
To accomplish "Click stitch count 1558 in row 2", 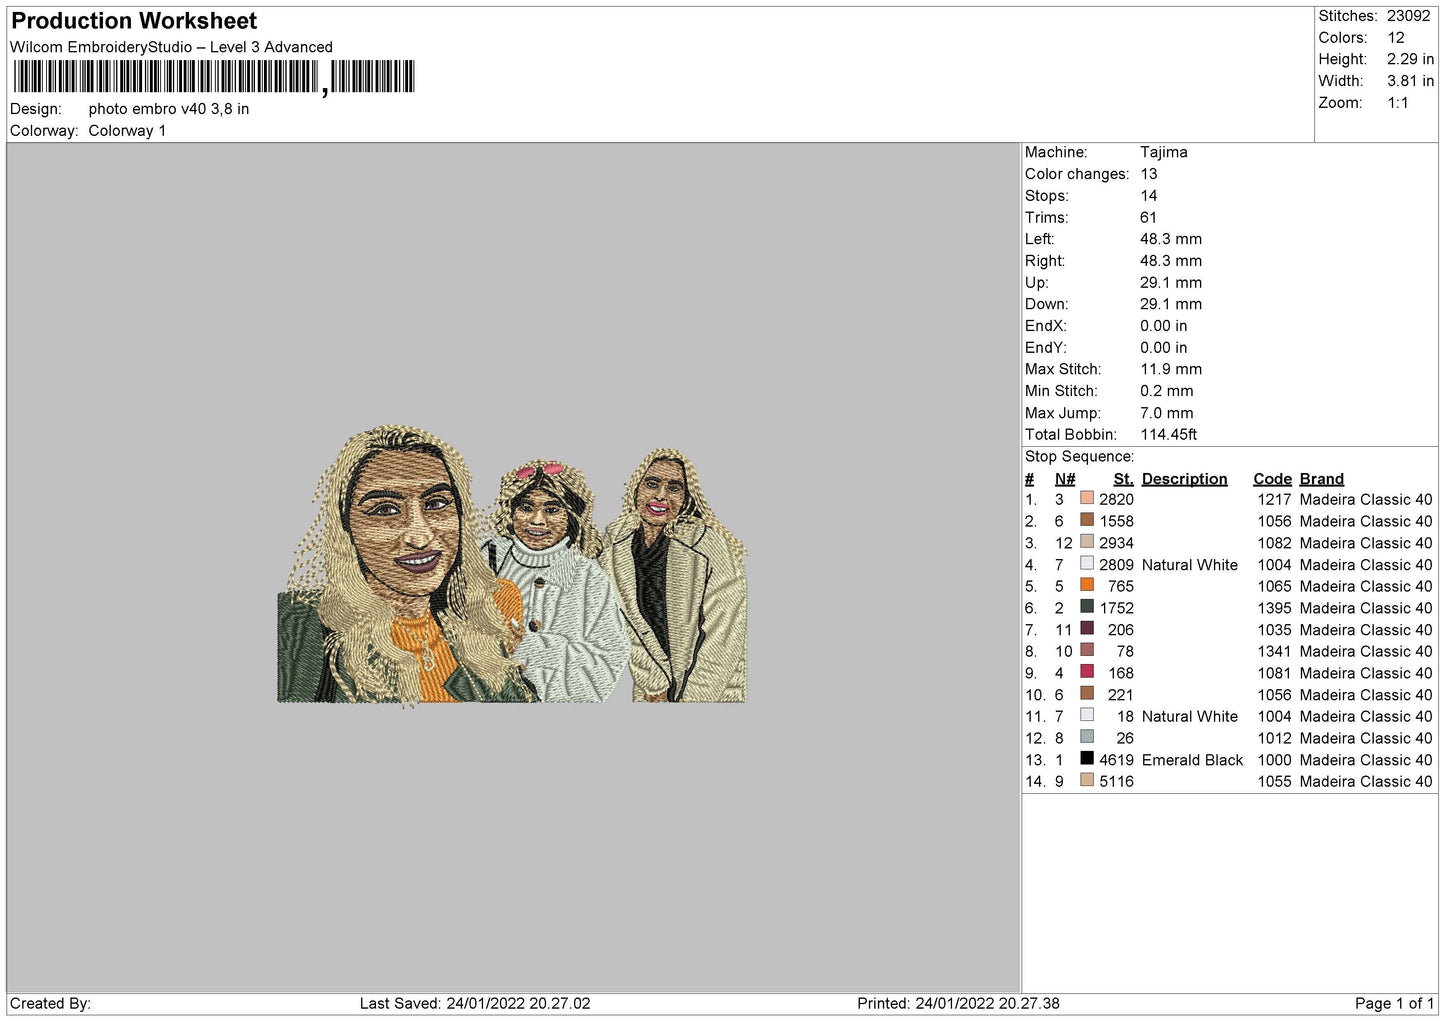I will pyautogui.click(x=1116, y=522).
